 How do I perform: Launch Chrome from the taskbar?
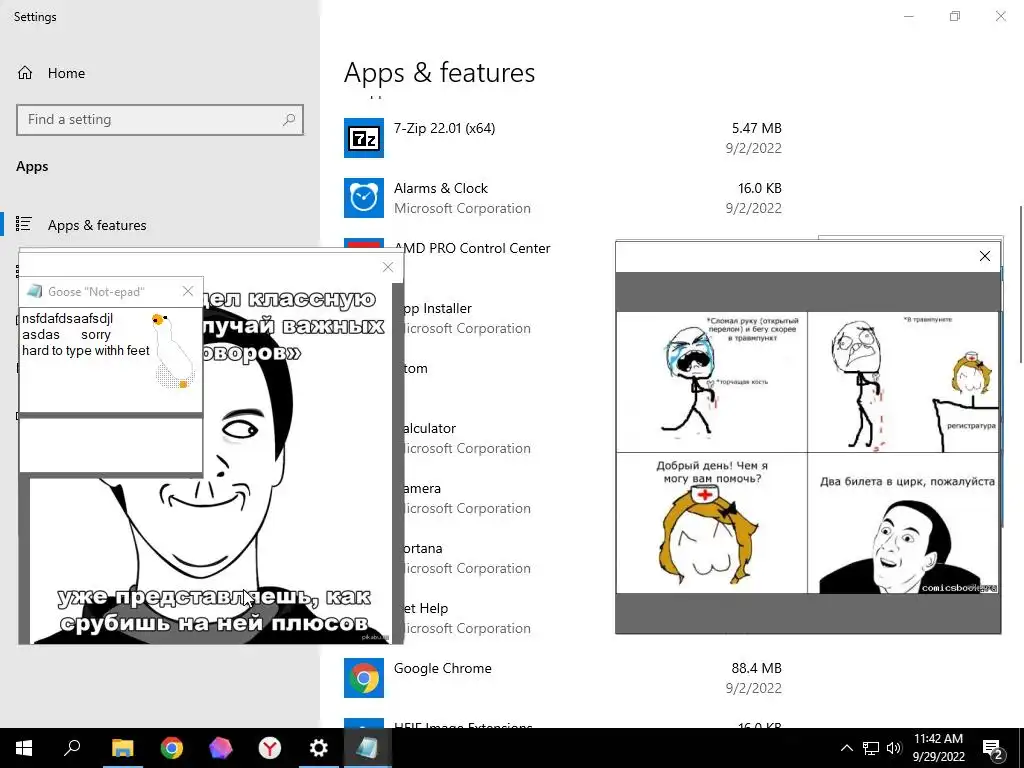pos(172,748)
